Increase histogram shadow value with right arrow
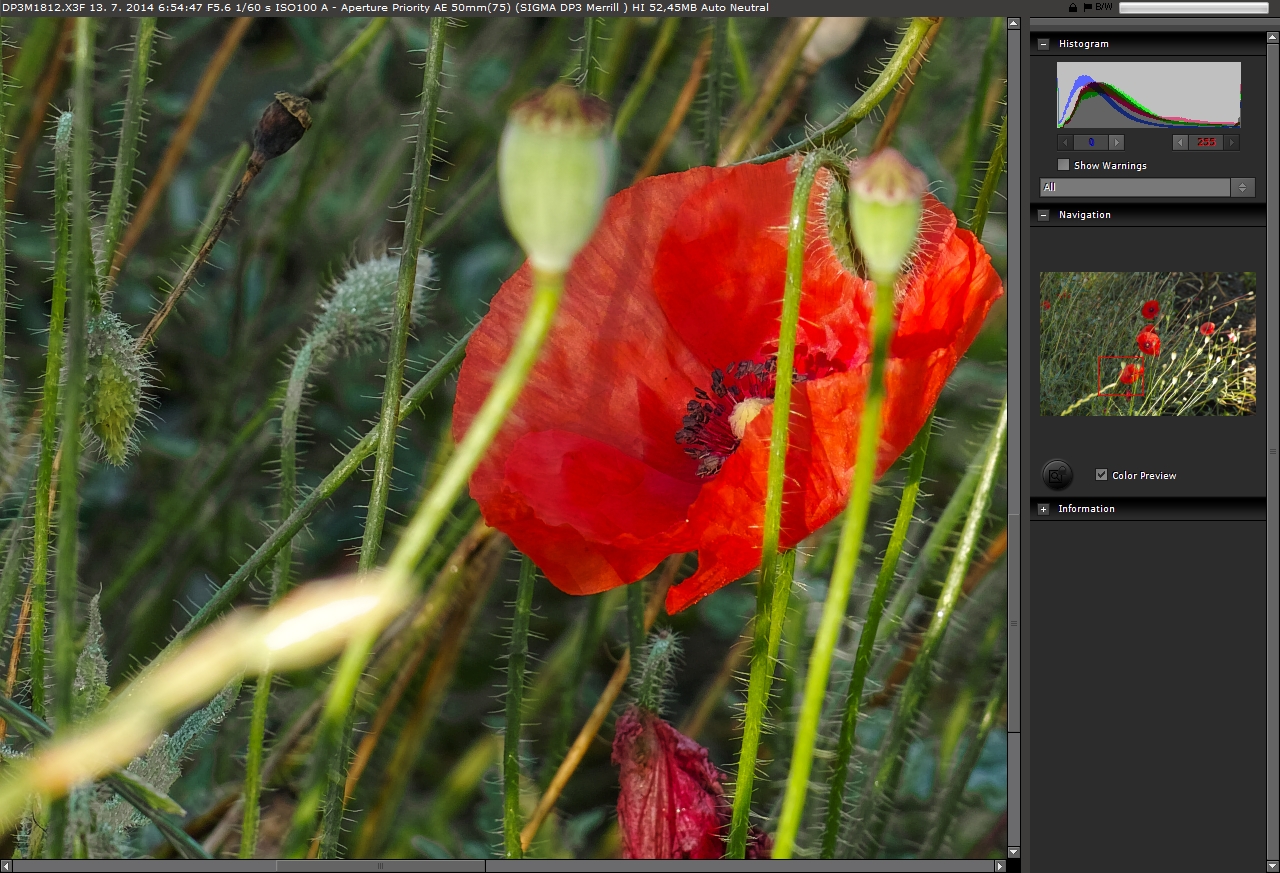 pos(1116,142)
